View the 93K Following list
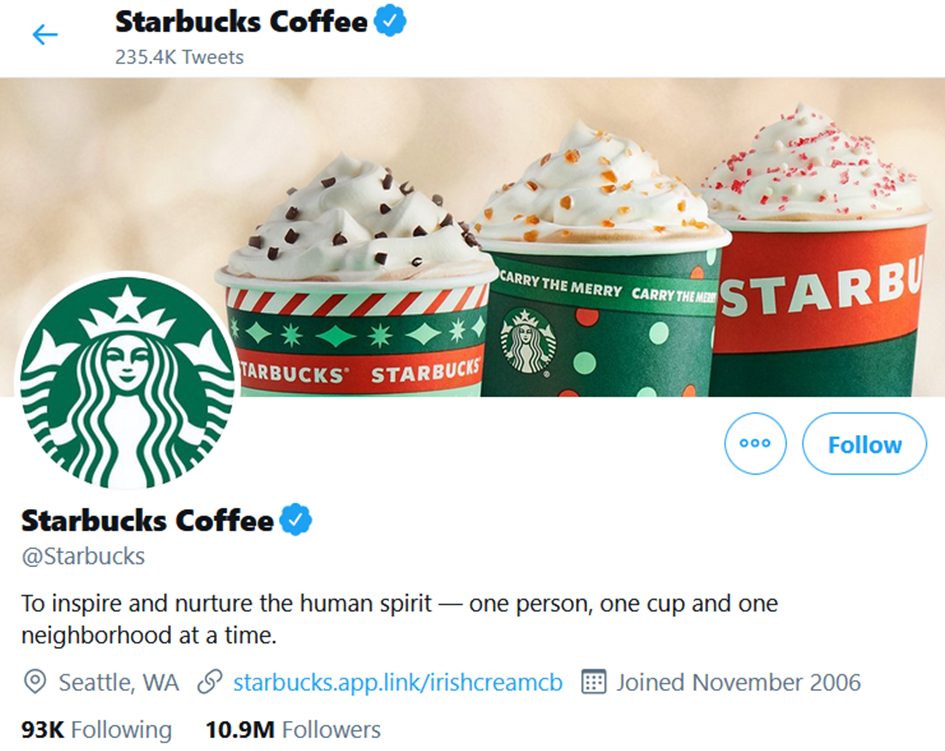The image size is (945, 751). coord(96,730)
